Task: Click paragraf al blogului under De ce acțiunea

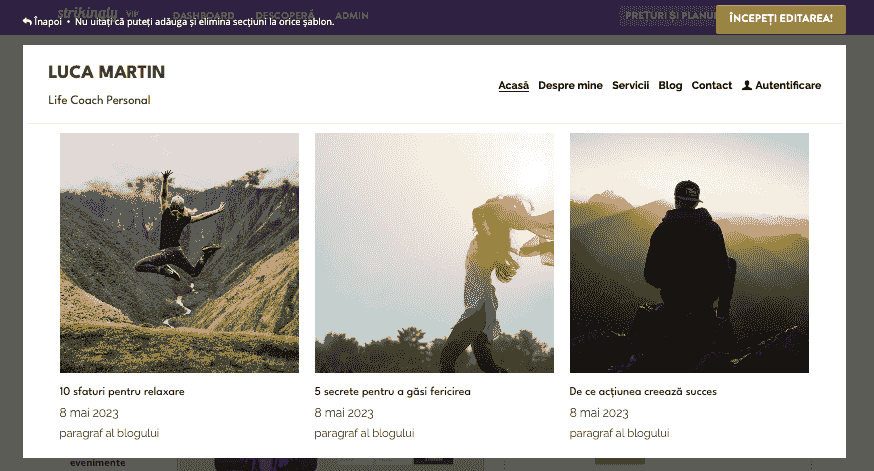Action: click(x=619, y=434)
